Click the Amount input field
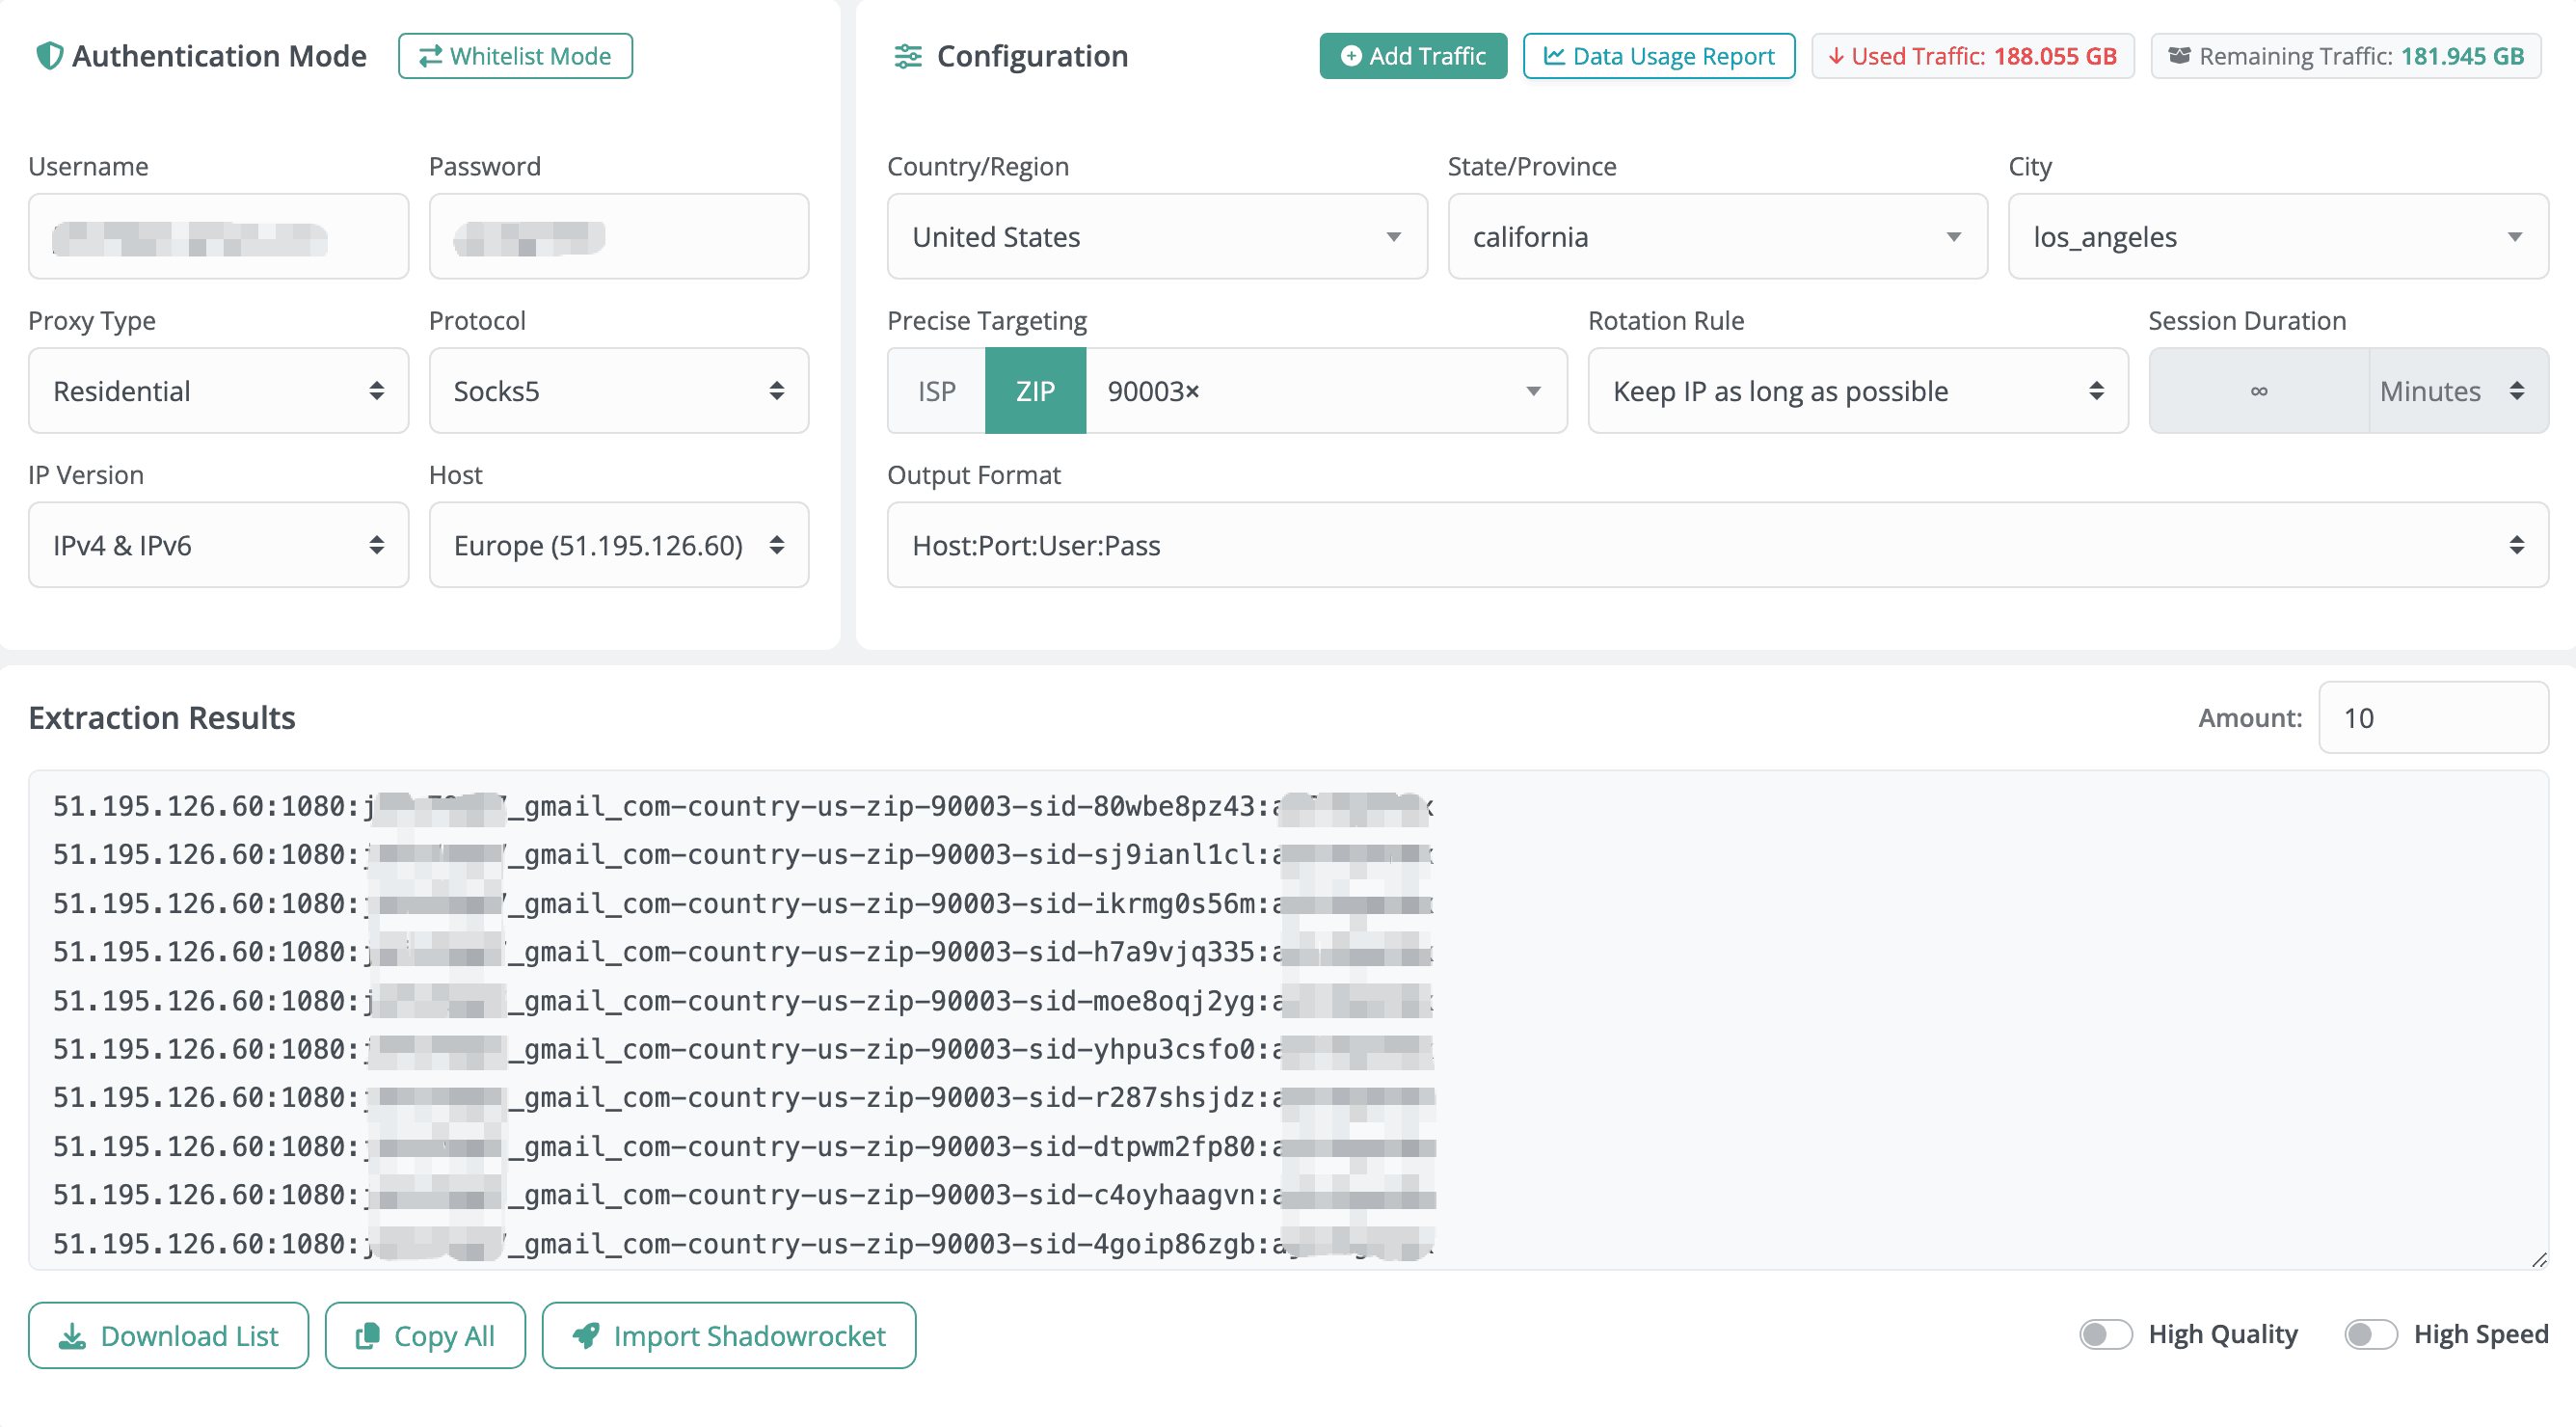The image size is (2576, 1427). [2432, 717]
